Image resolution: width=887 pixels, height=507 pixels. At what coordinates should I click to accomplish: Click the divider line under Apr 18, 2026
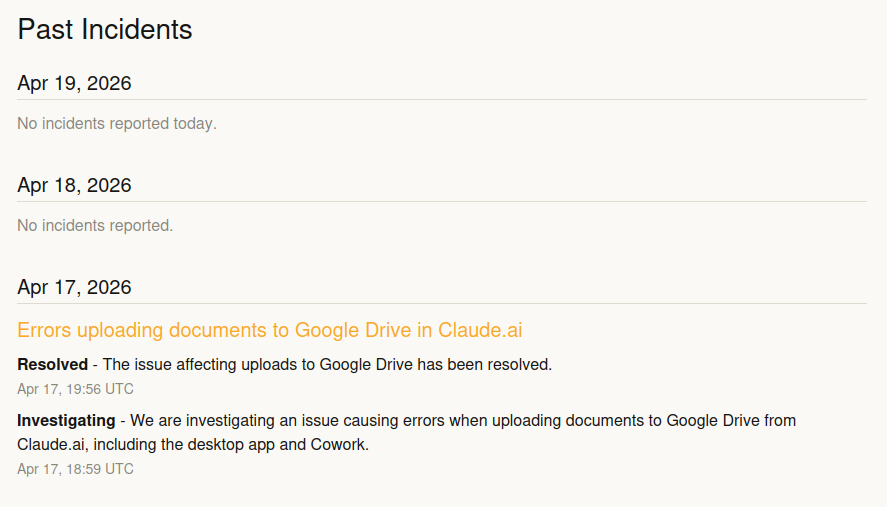442,202
